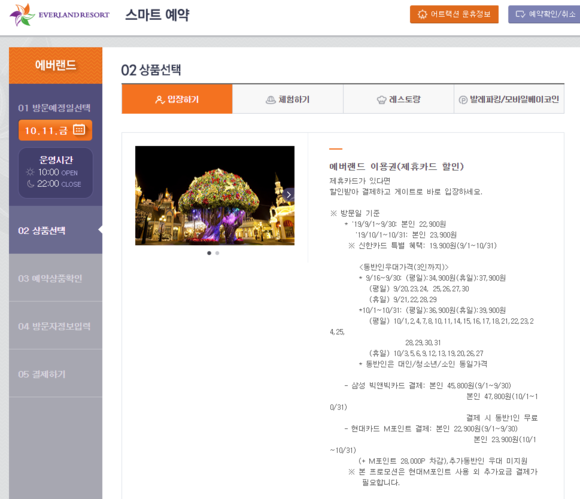Click the 신한카드 특별 혜택 line

(x=422, y=246)
